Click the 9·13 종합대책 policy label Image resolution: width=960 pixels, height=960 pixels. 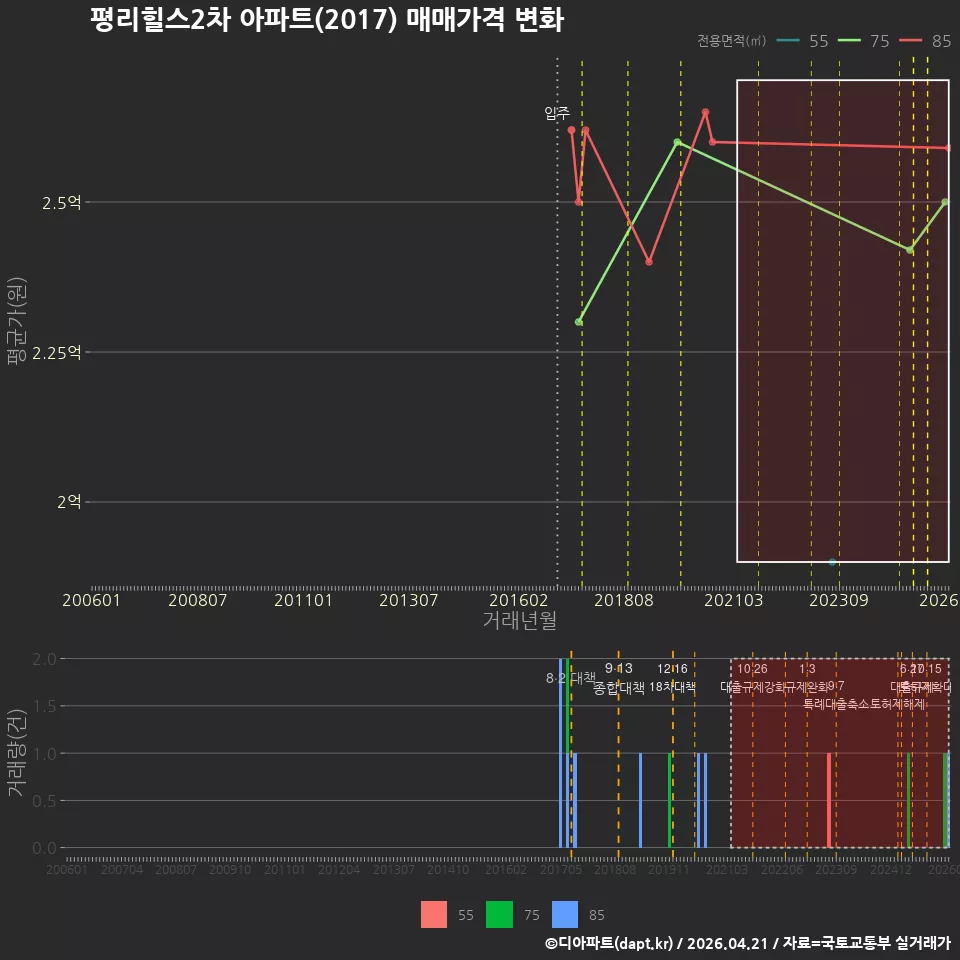618,678
